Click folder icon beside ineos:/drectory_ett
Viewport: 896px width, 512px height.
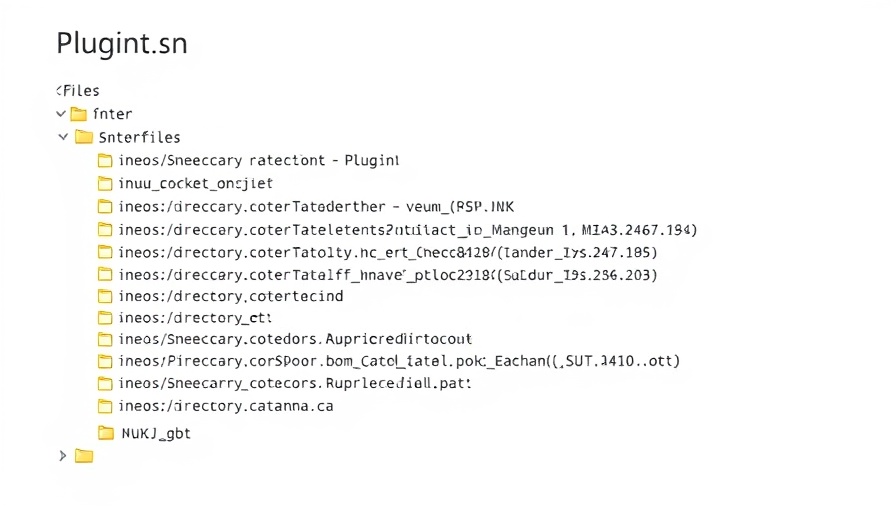click(x=105, y=318)
